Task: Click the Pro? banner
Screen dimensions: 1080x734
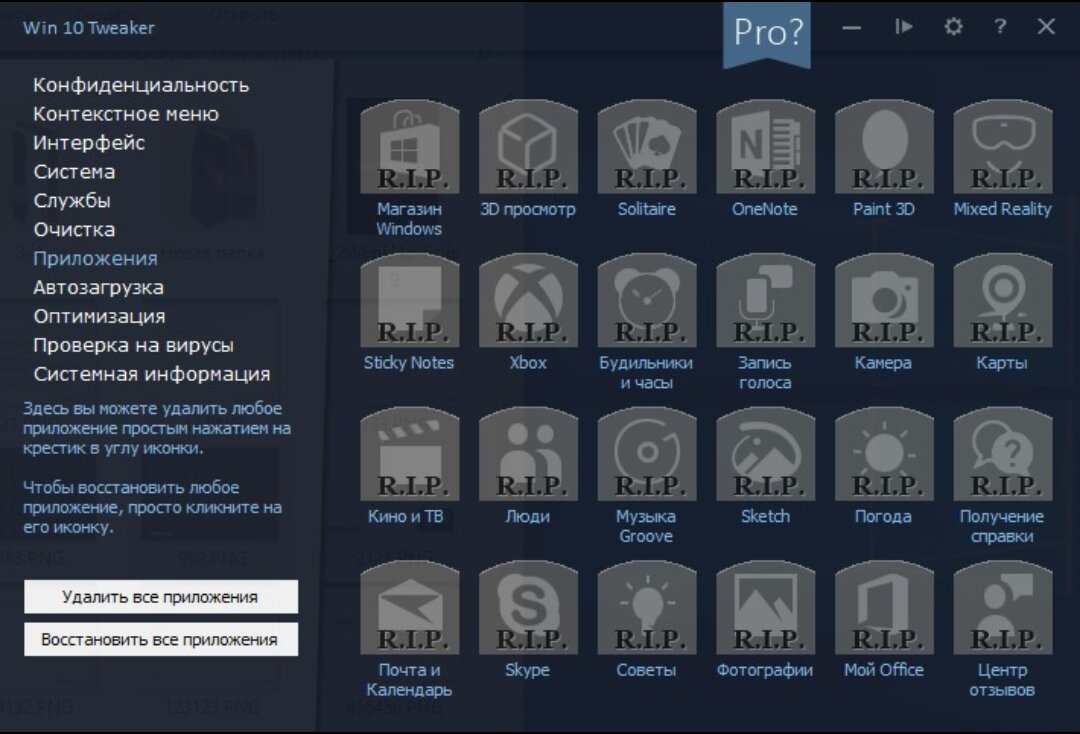Action: [x=767, y=33]
